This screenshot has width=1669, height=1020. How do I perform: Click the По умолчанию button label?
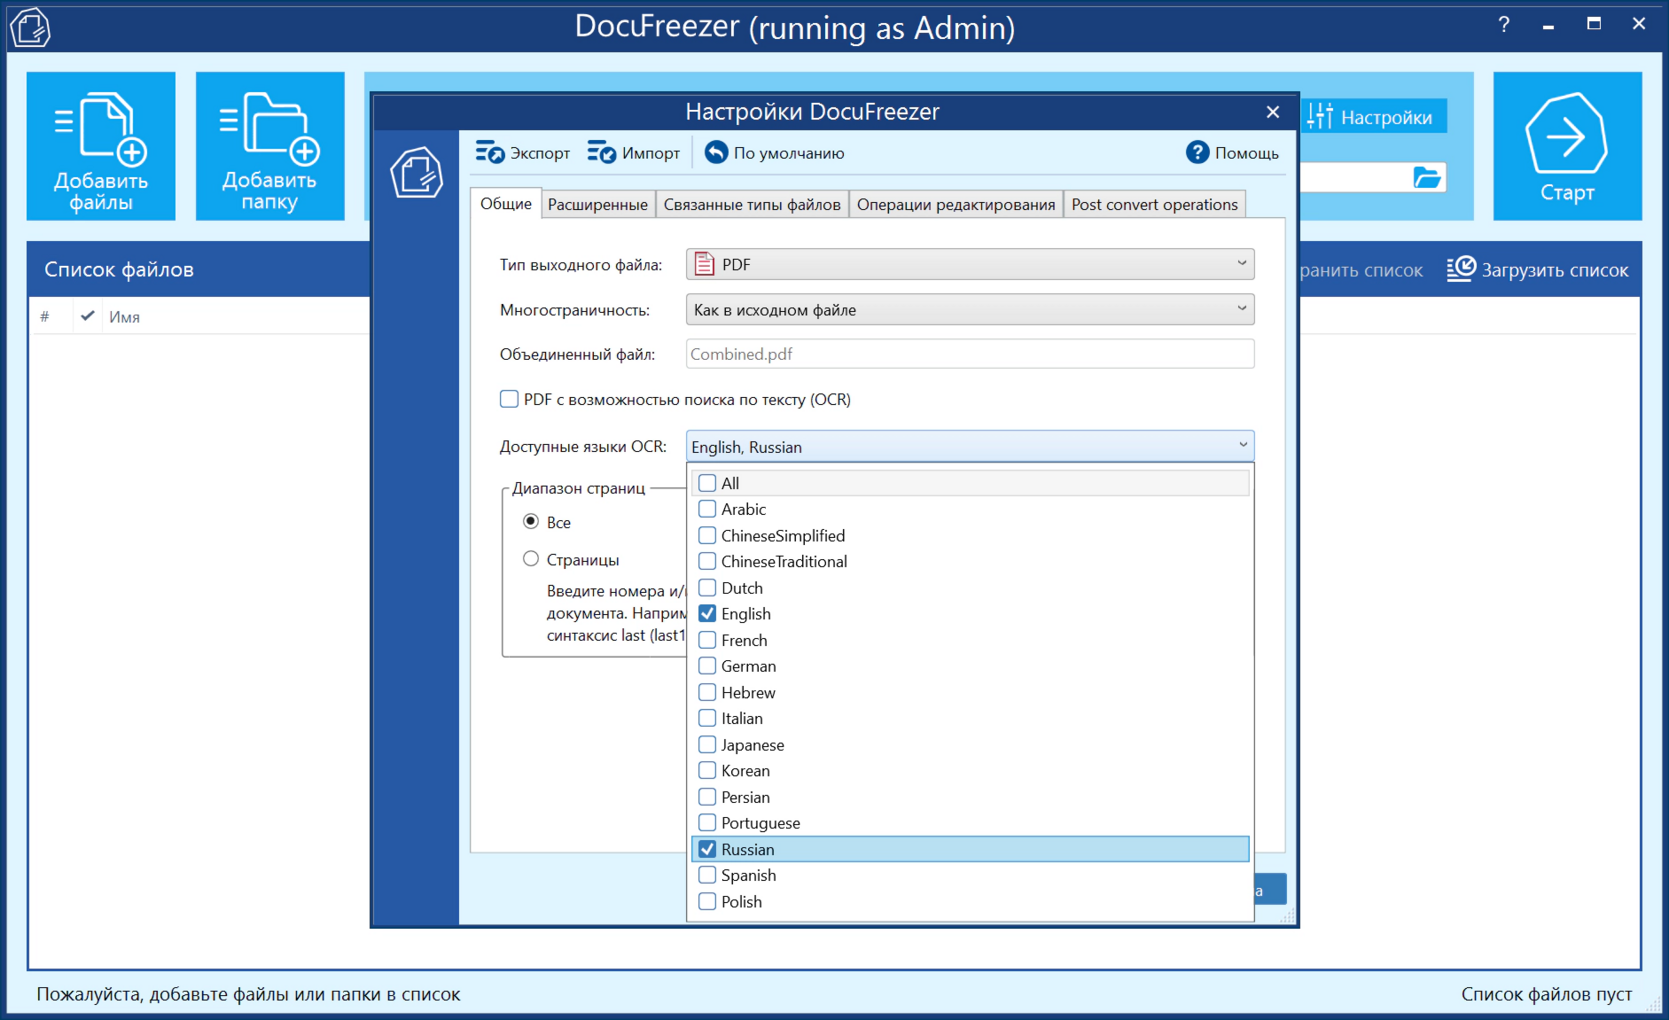pyautogui.click(x=789, y=153)
